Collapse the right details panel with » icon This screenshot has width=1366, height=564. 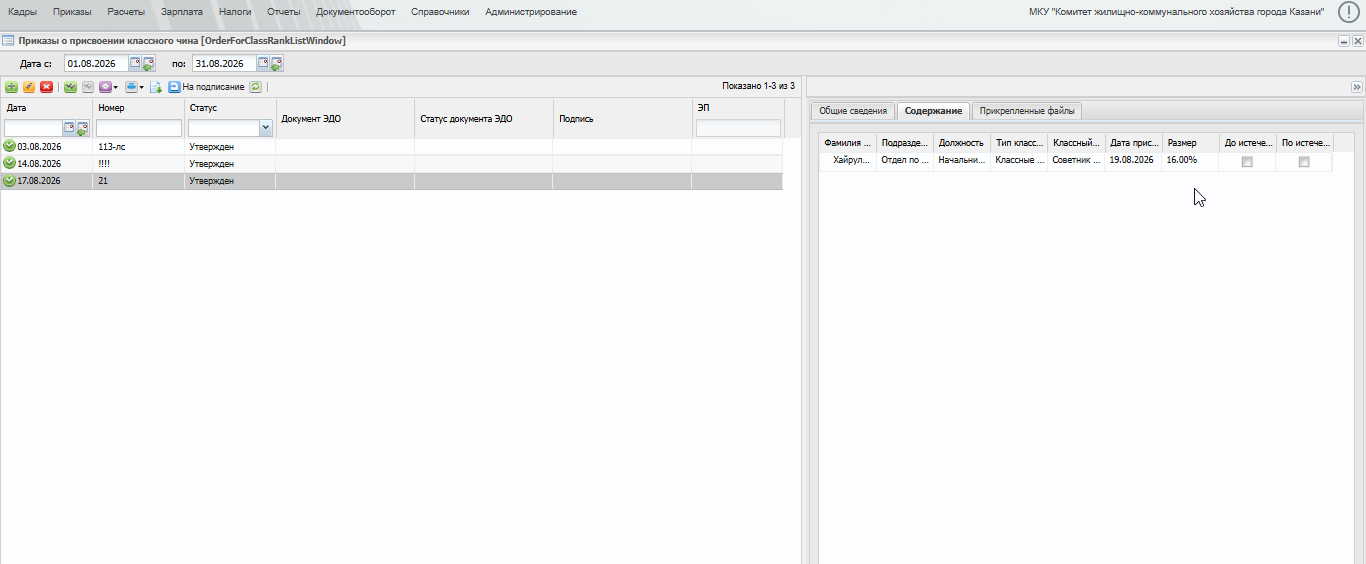click(x=1356, y=87)
